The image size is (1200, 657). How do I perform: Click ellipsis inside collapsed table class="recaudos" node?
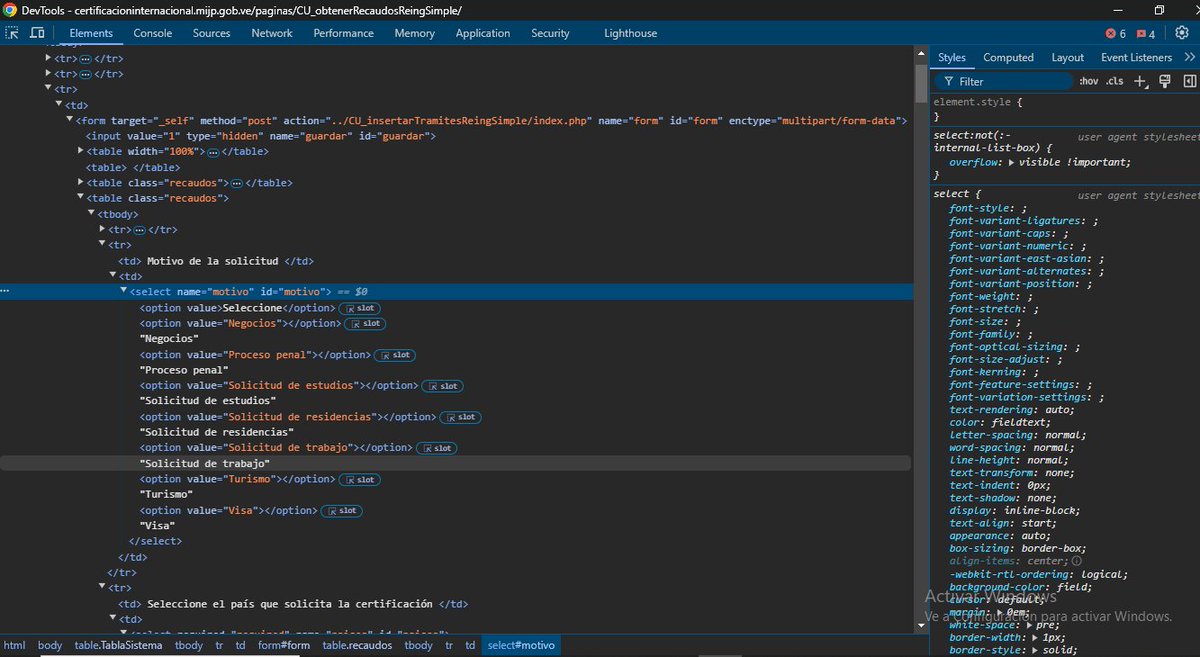tap(237, 183)
